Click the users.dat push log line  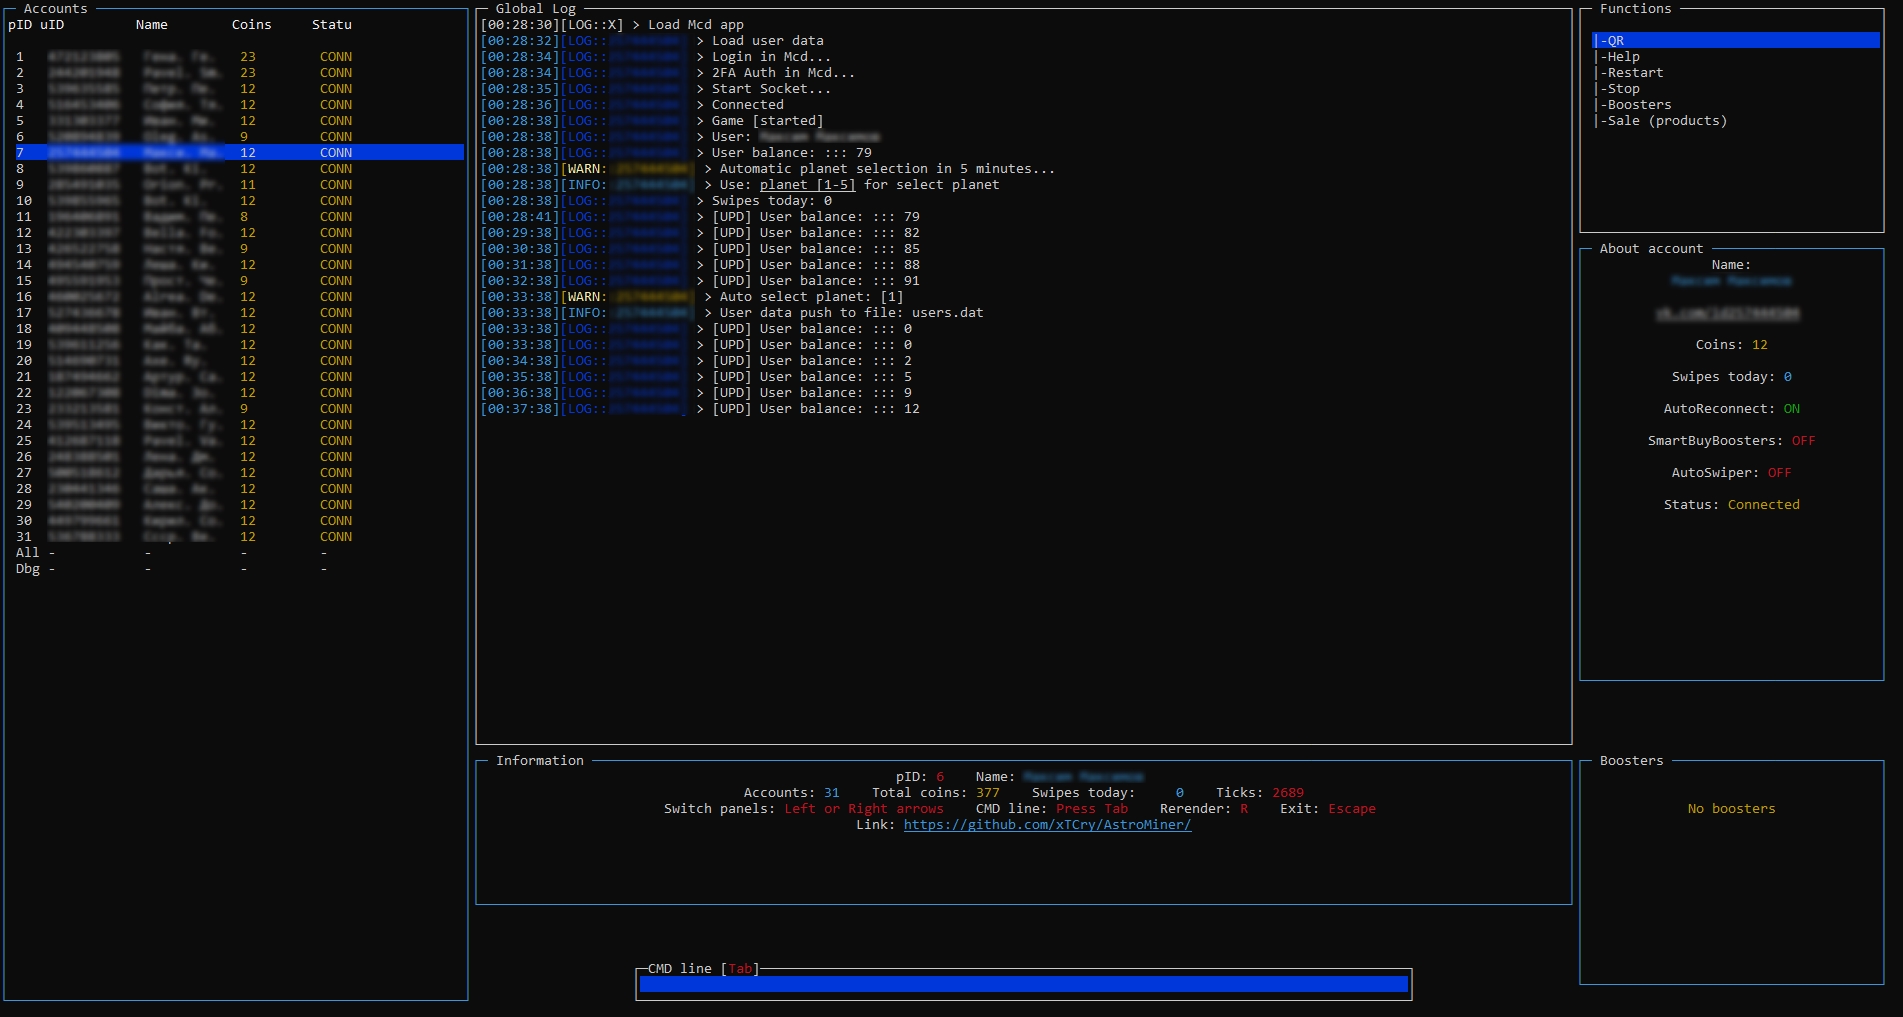click(x=732, y=313)
